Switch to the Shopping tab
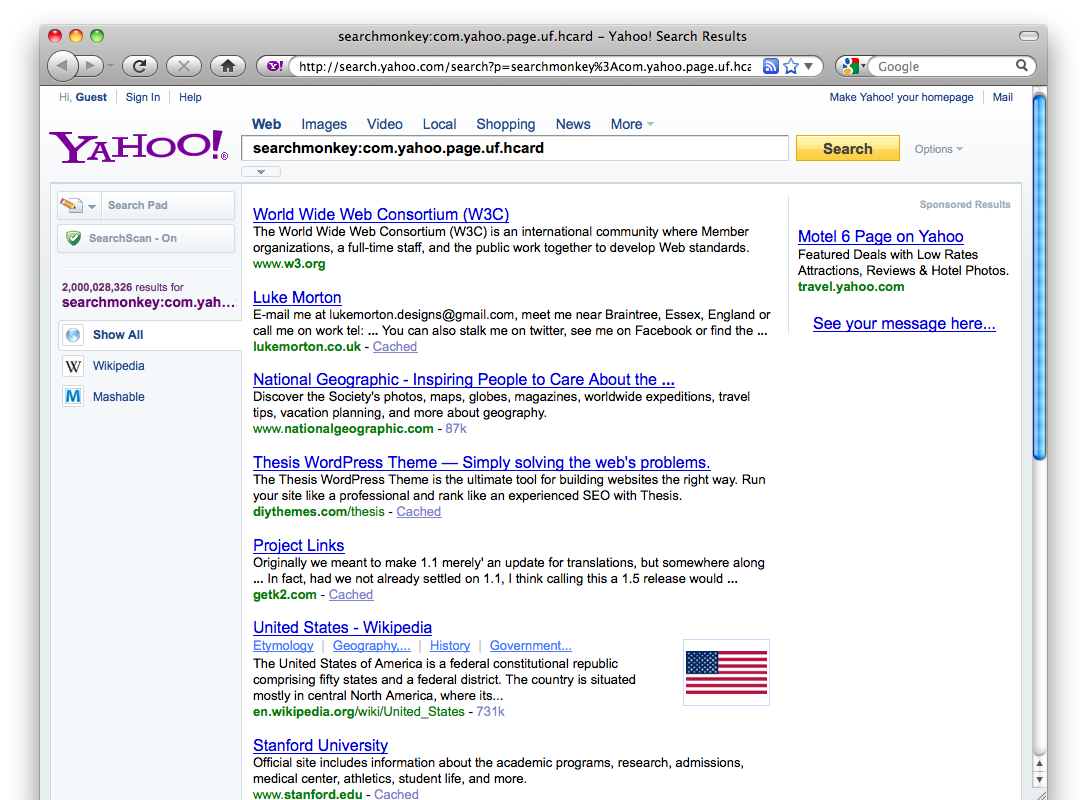The height and width of the screenshot is (800, 1087). (505, 124)
